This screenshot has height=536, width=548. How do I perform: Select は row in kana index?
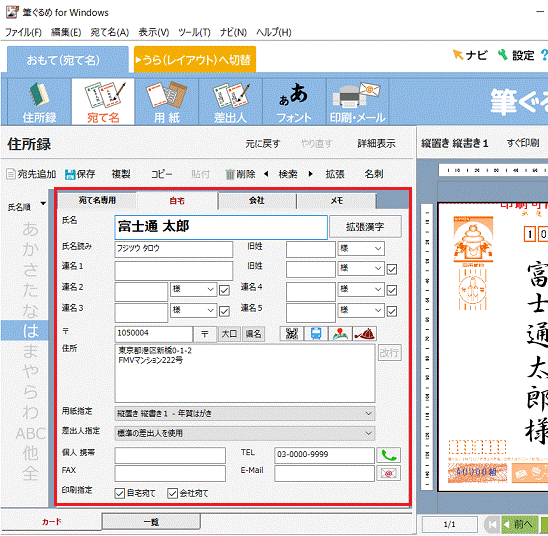coord(25,330)
